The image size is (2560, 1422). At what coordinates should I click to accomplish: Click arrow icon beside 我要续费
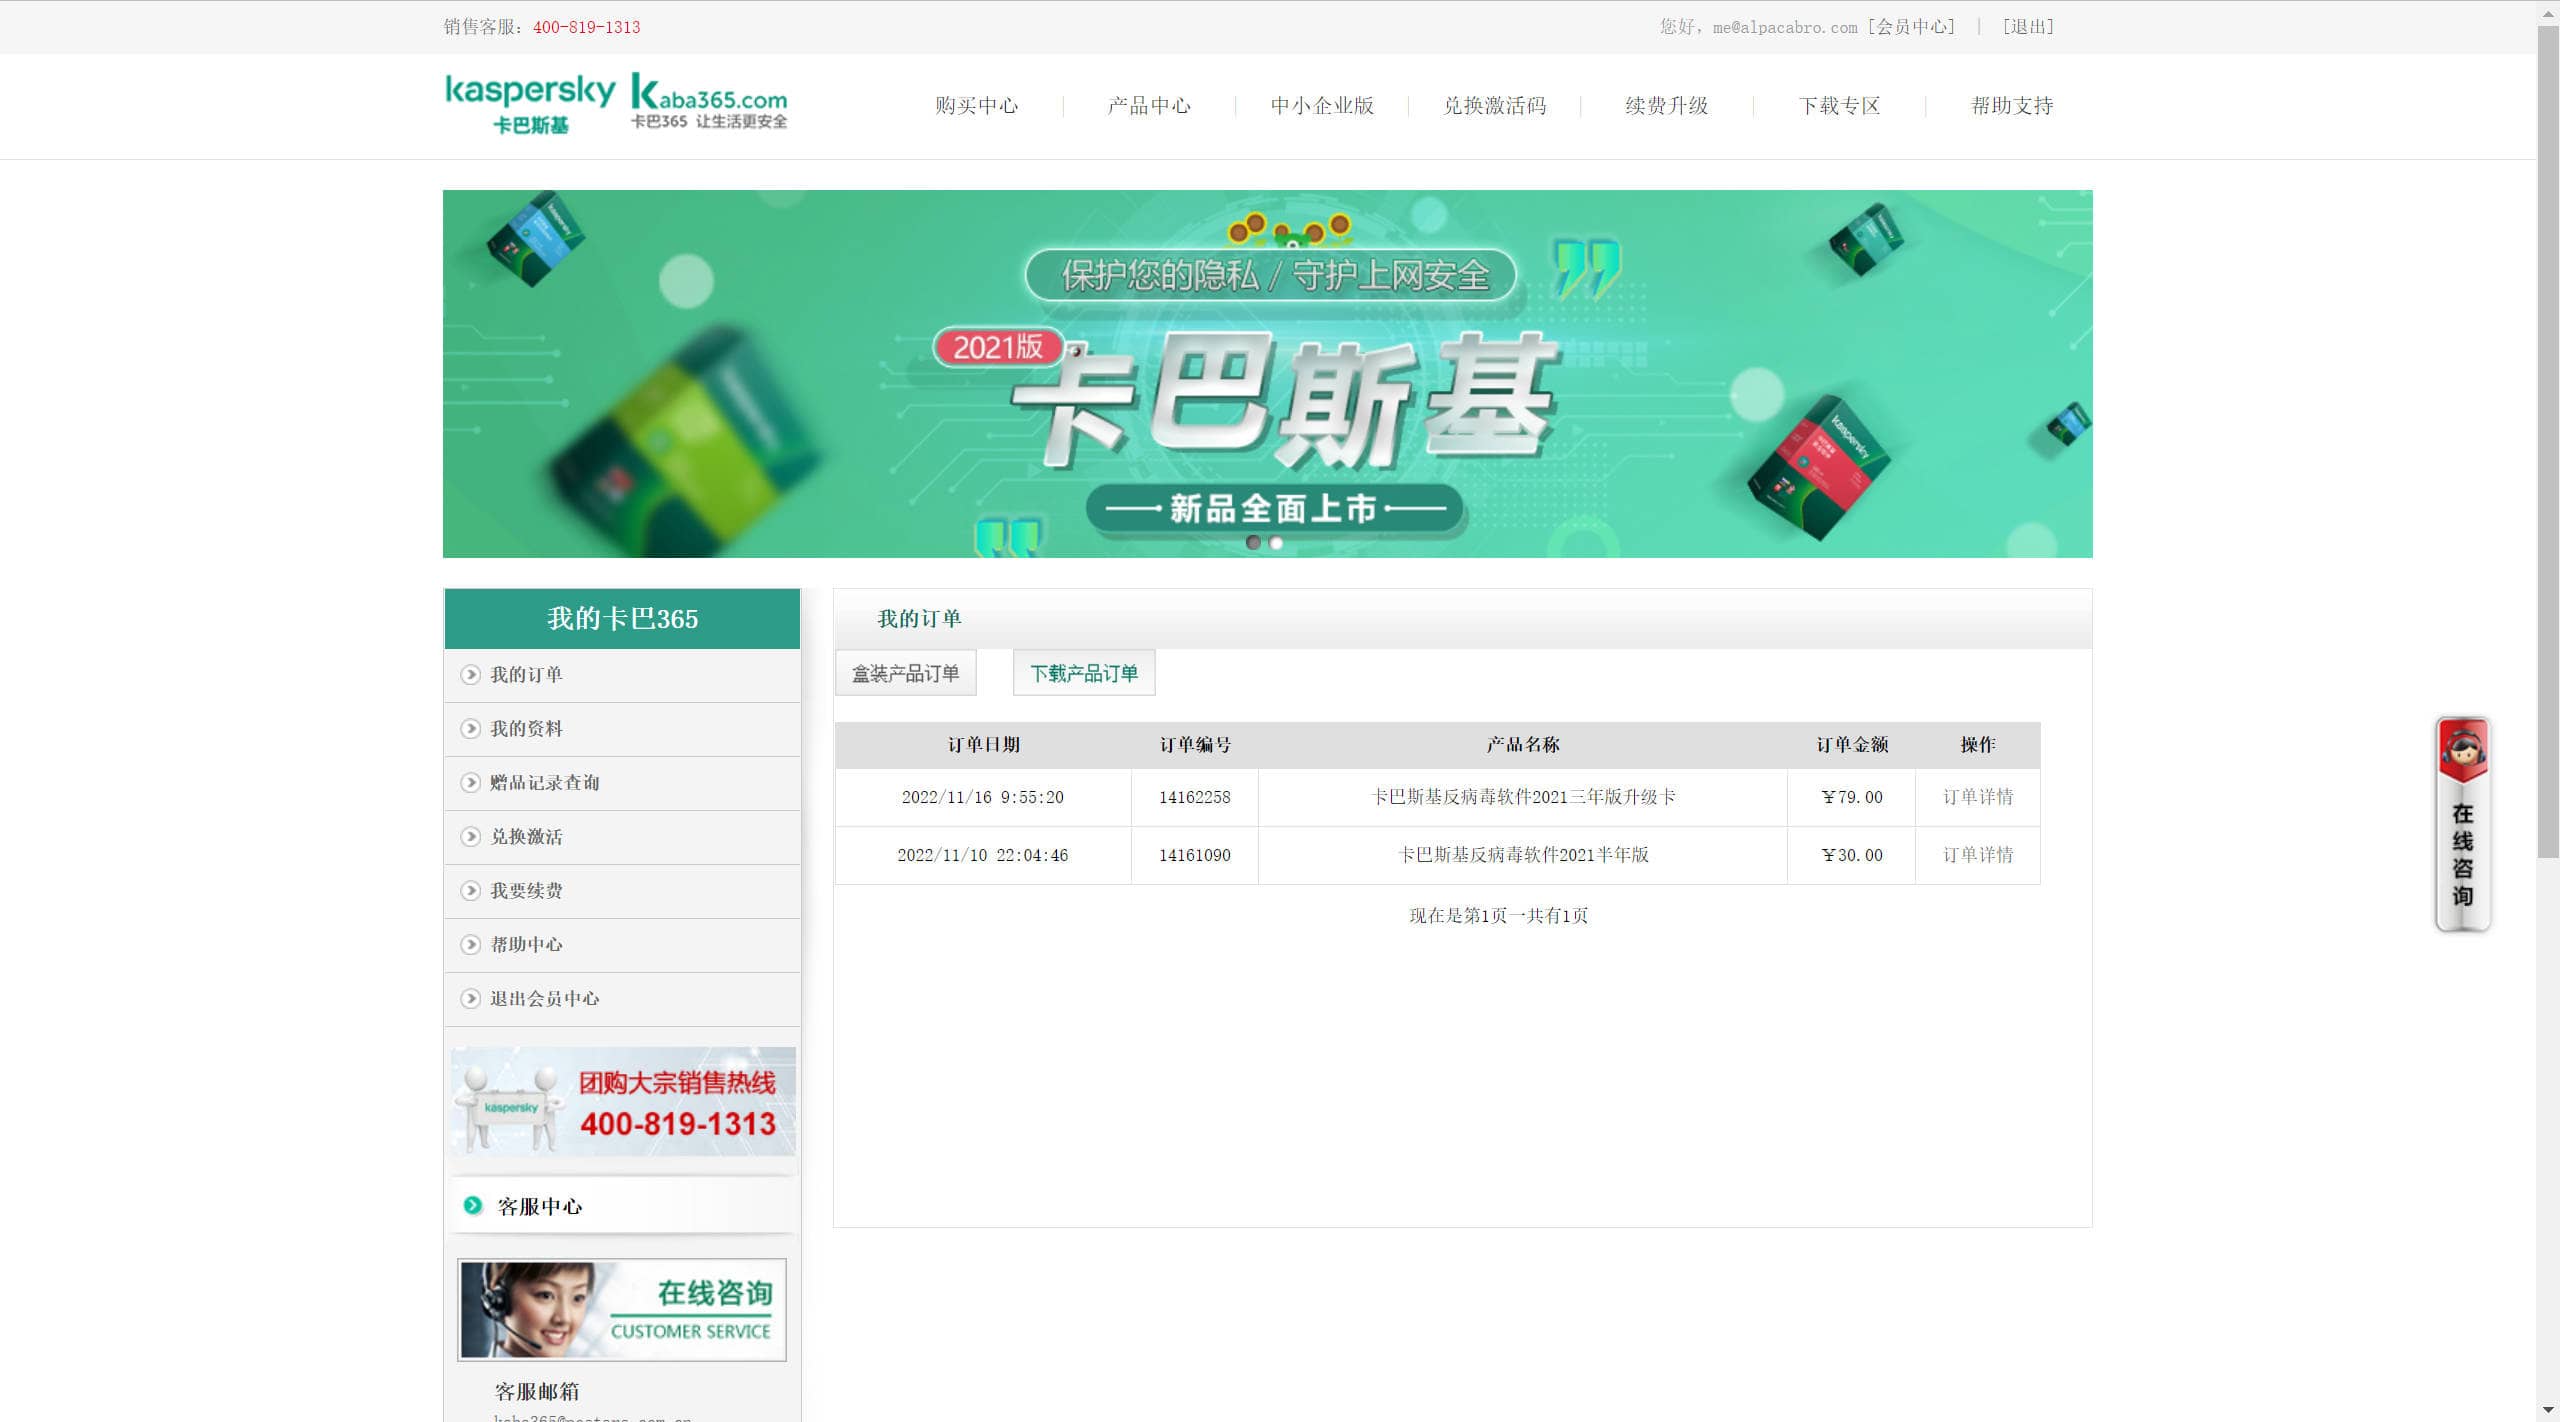click(x=470, y=891)
